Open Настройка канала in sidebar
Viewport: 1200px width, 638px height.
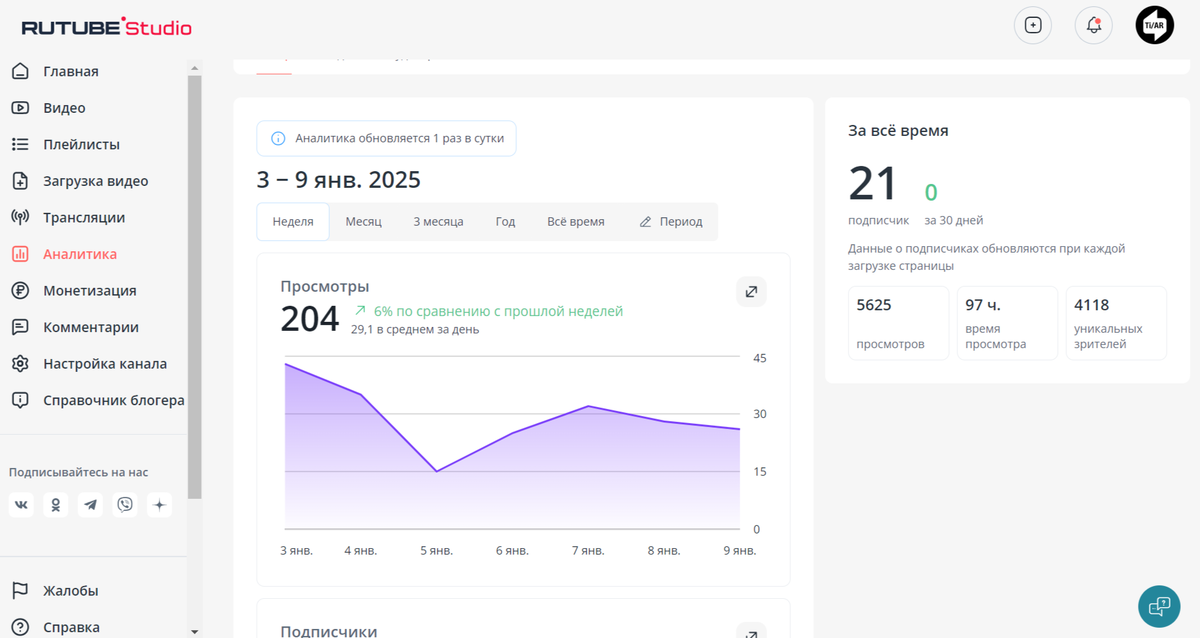click(105, 363)
